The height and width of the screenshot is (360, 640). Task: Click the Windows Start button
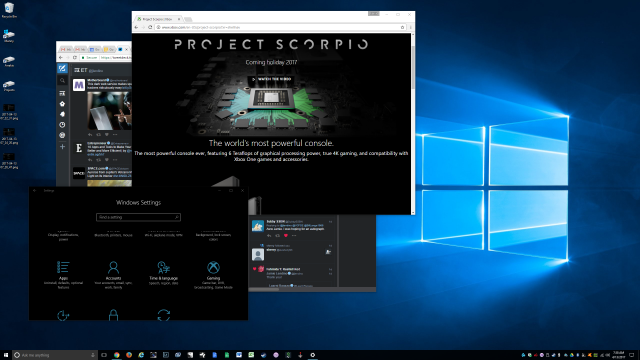[6, 355]
